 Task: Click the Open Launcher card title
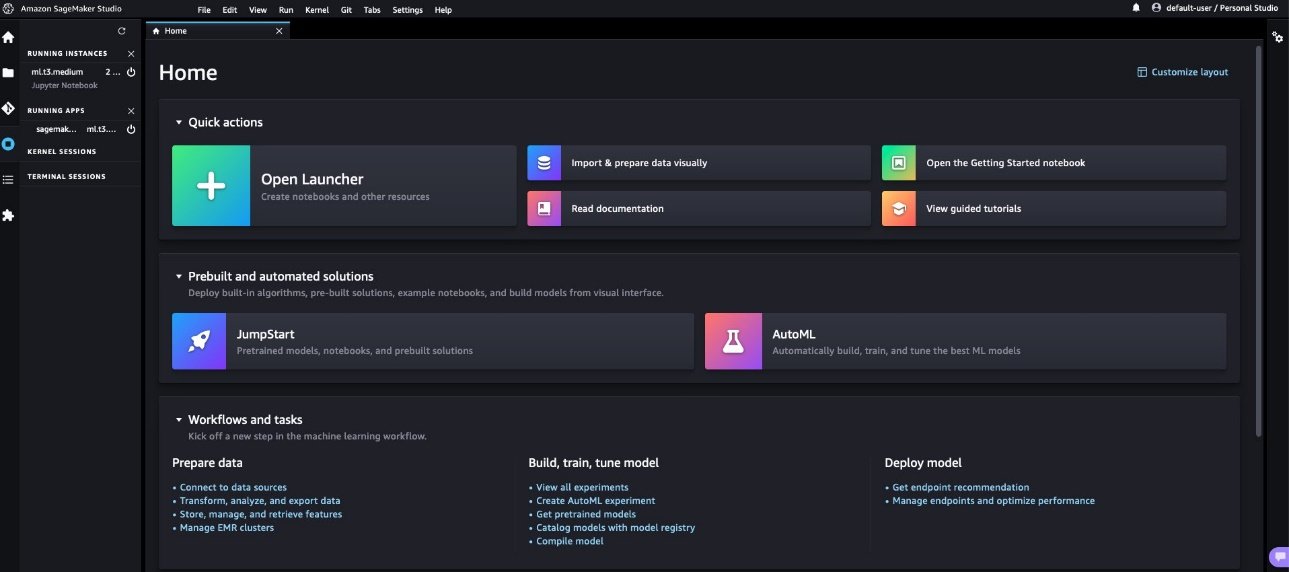click(x=312, y=179)
